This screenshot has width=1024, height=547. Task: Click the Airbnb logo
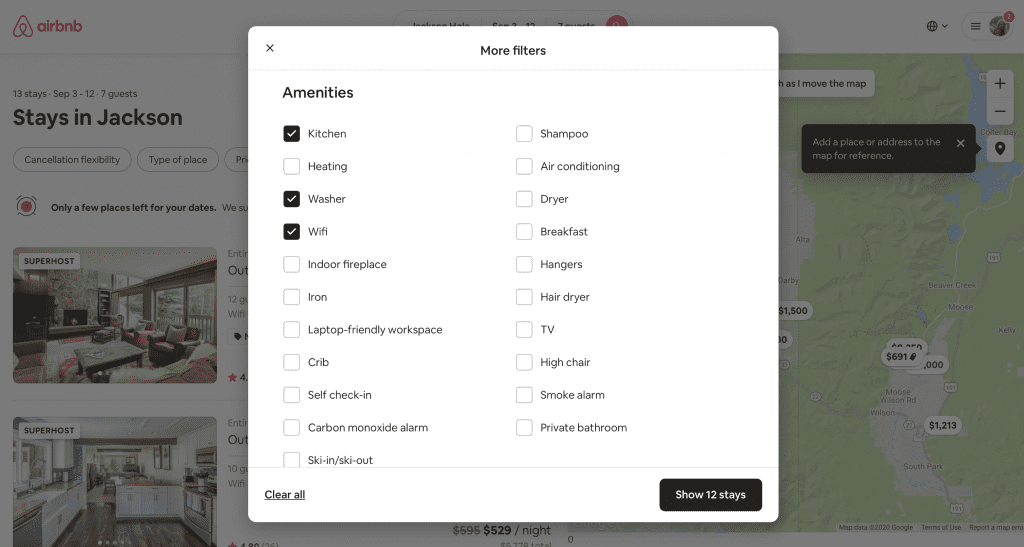coord(48,26)
